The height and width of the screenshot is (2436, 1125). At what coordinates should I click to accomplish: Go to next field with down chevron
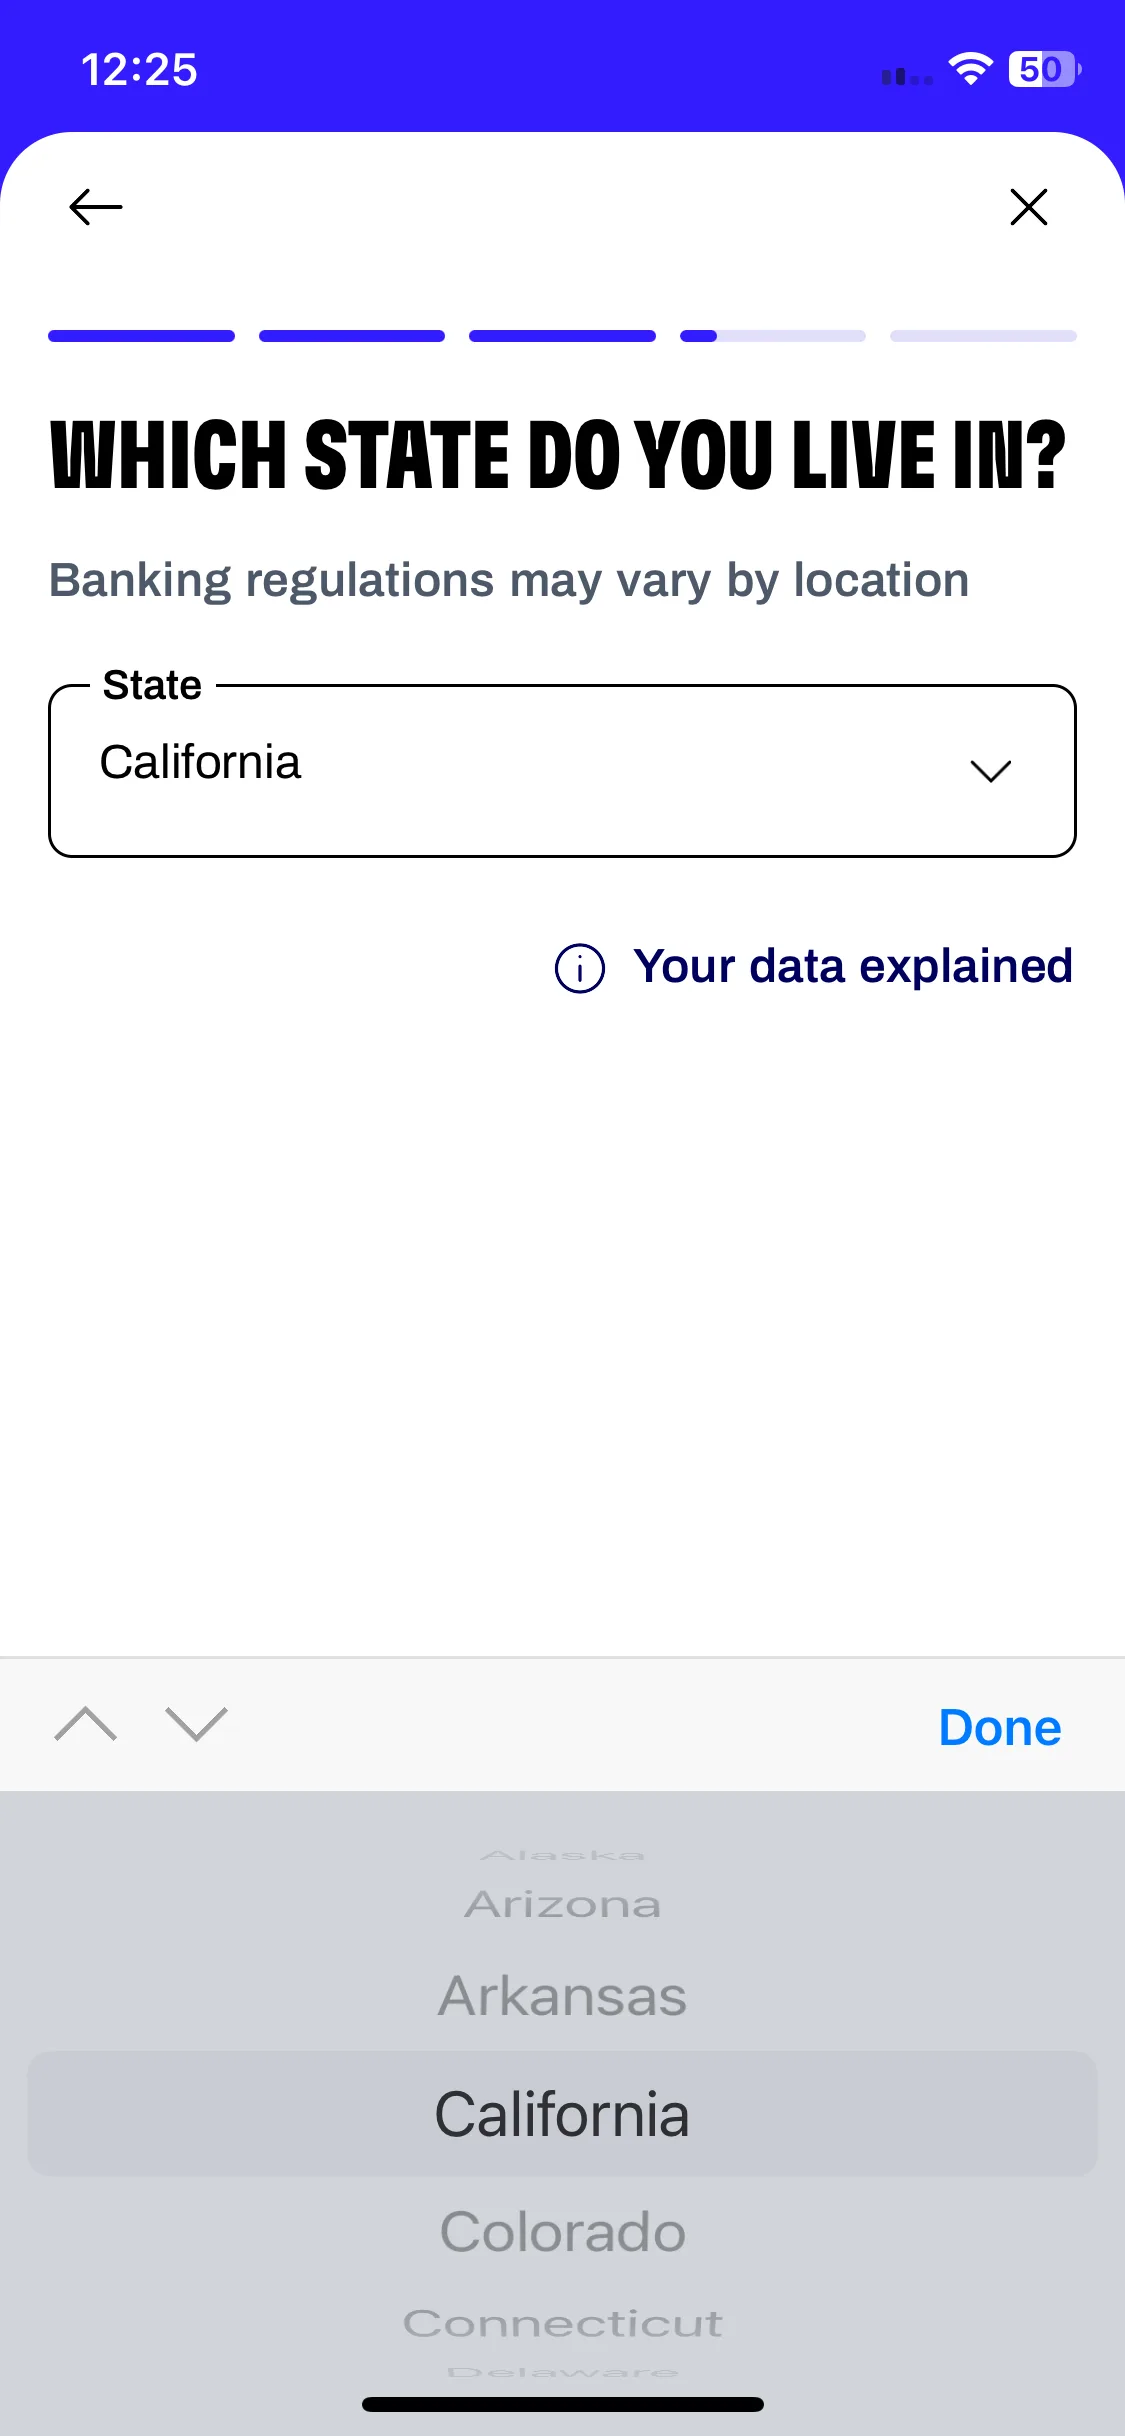[197, 1724]
